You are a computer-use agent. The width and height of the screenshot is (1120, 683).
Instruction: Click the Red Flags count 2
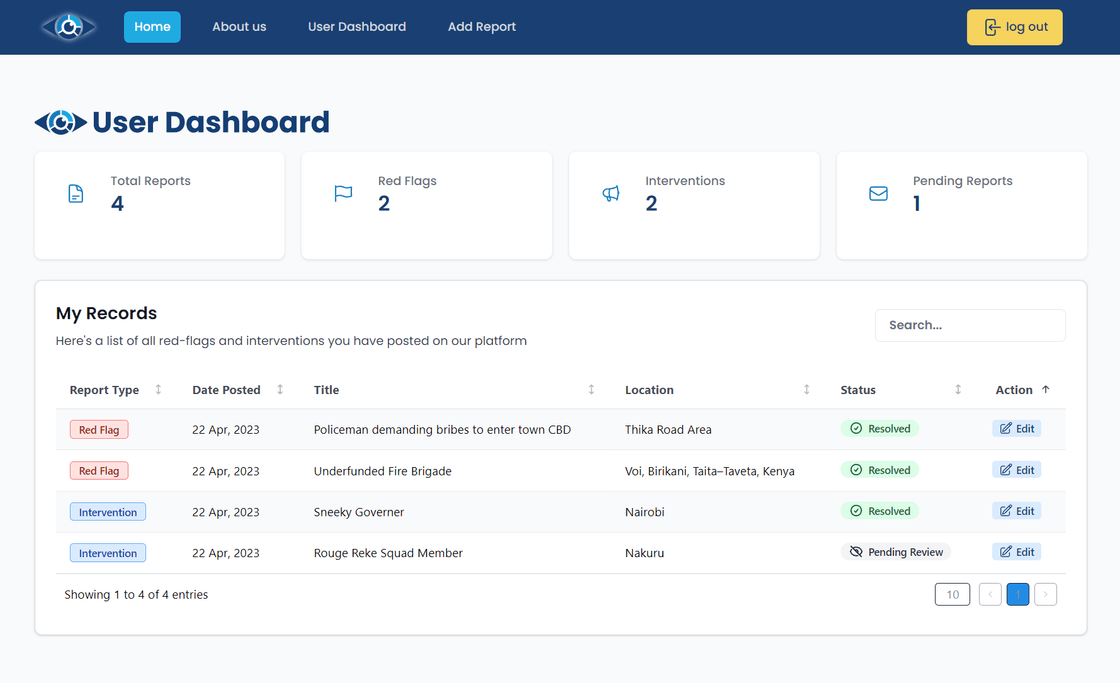[384, 204]
